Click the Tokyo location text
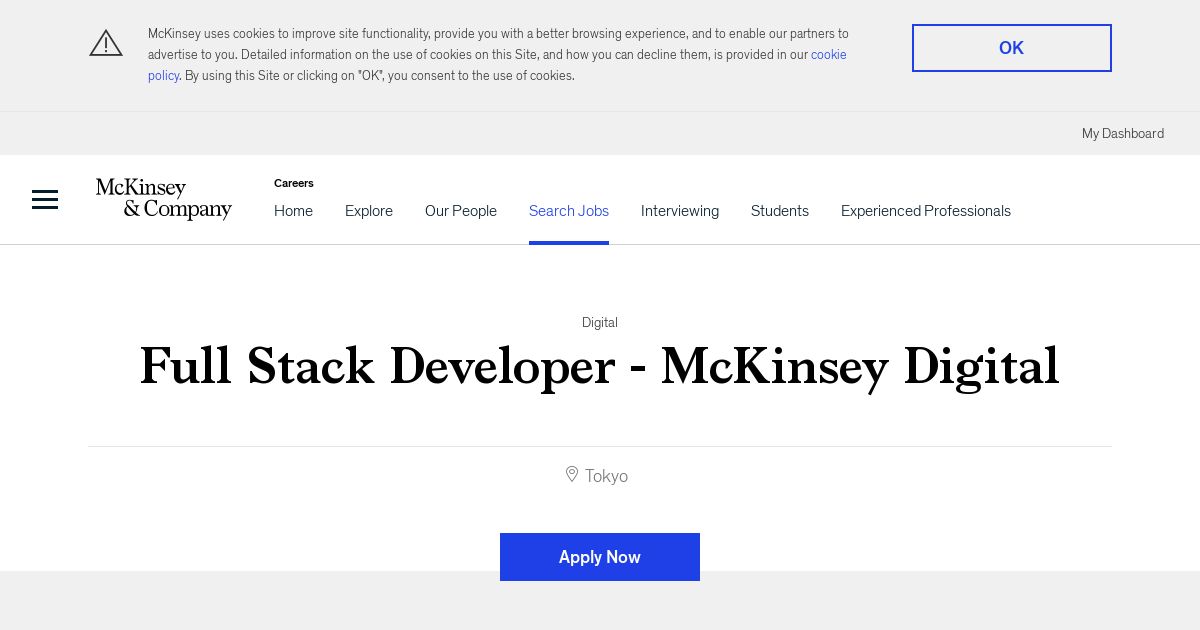The image size is (1200, 630). click(606, 476)
